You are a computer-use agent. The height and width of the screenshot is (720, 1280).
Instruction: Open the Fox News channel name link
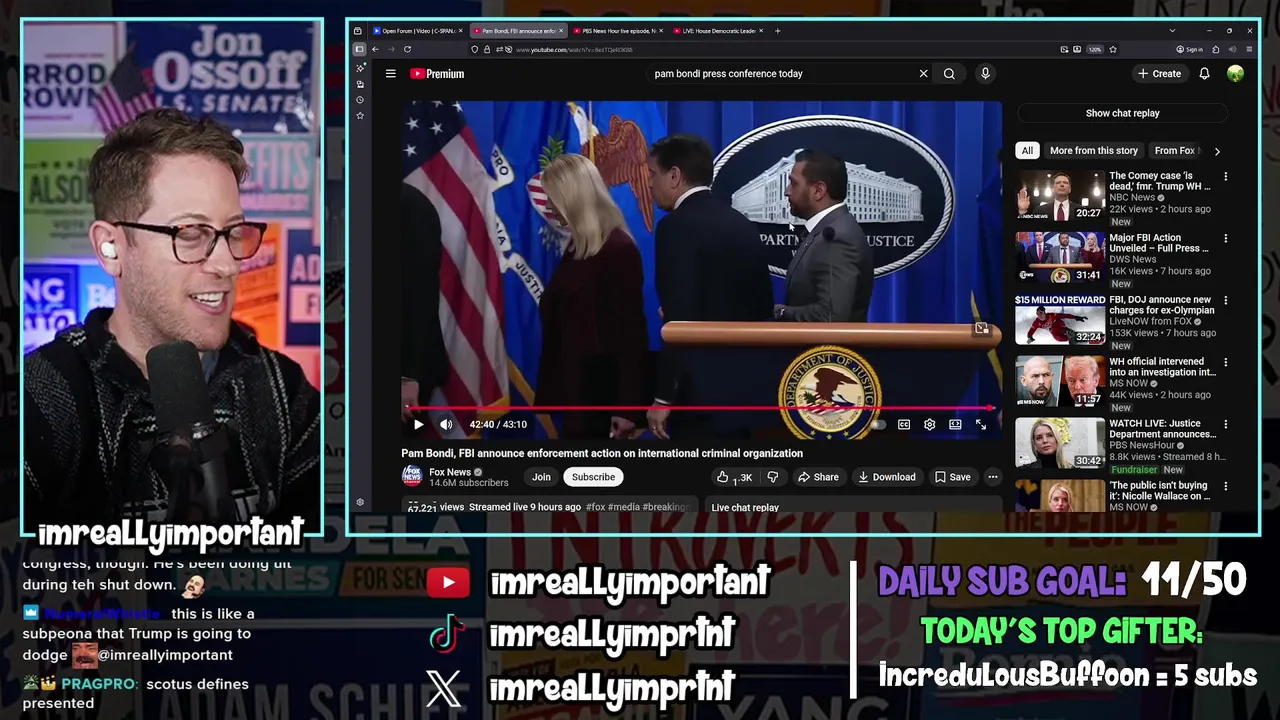point(450,472)
